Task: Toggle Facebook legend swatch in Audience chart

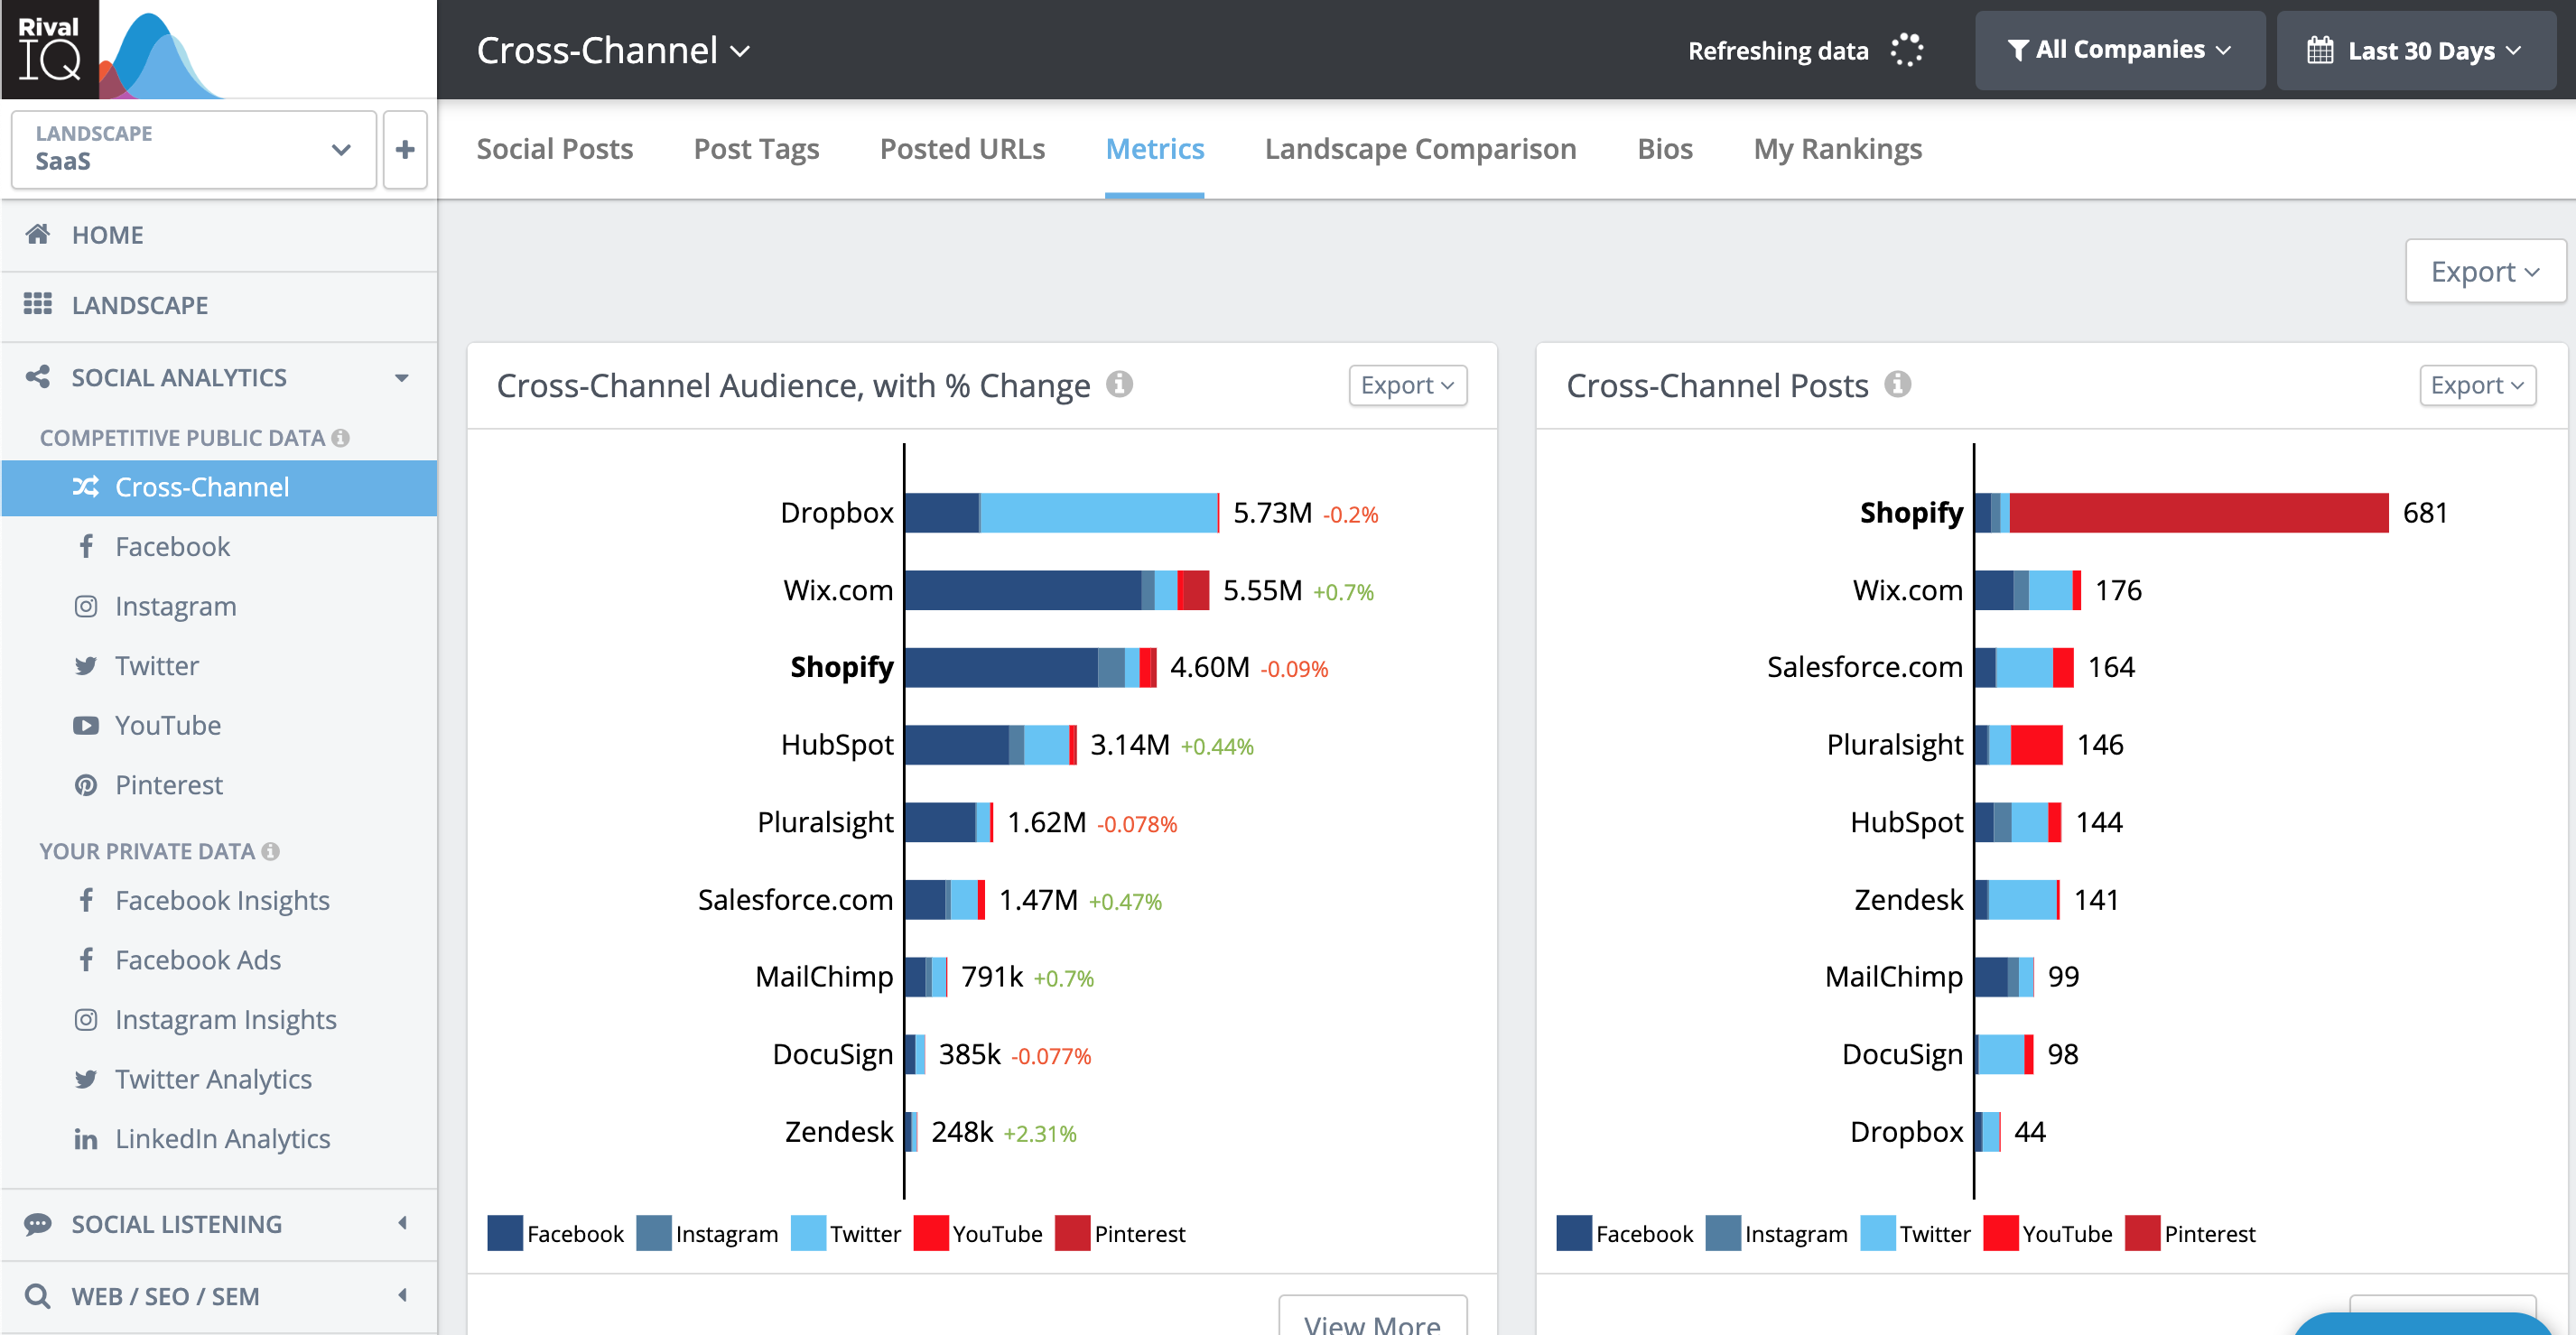Action: coord(505,1233)
